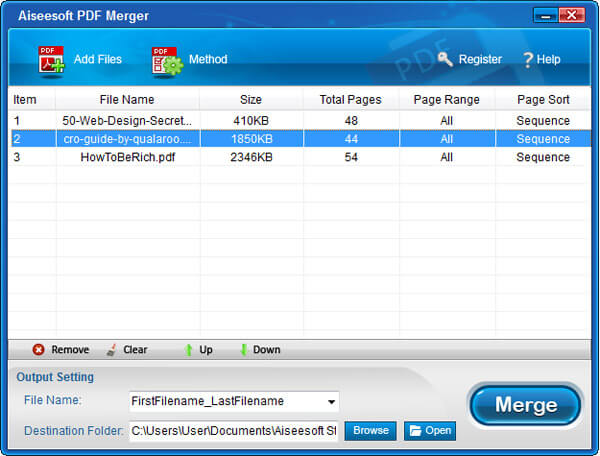Click the Help question mark icon

point(528,60)
